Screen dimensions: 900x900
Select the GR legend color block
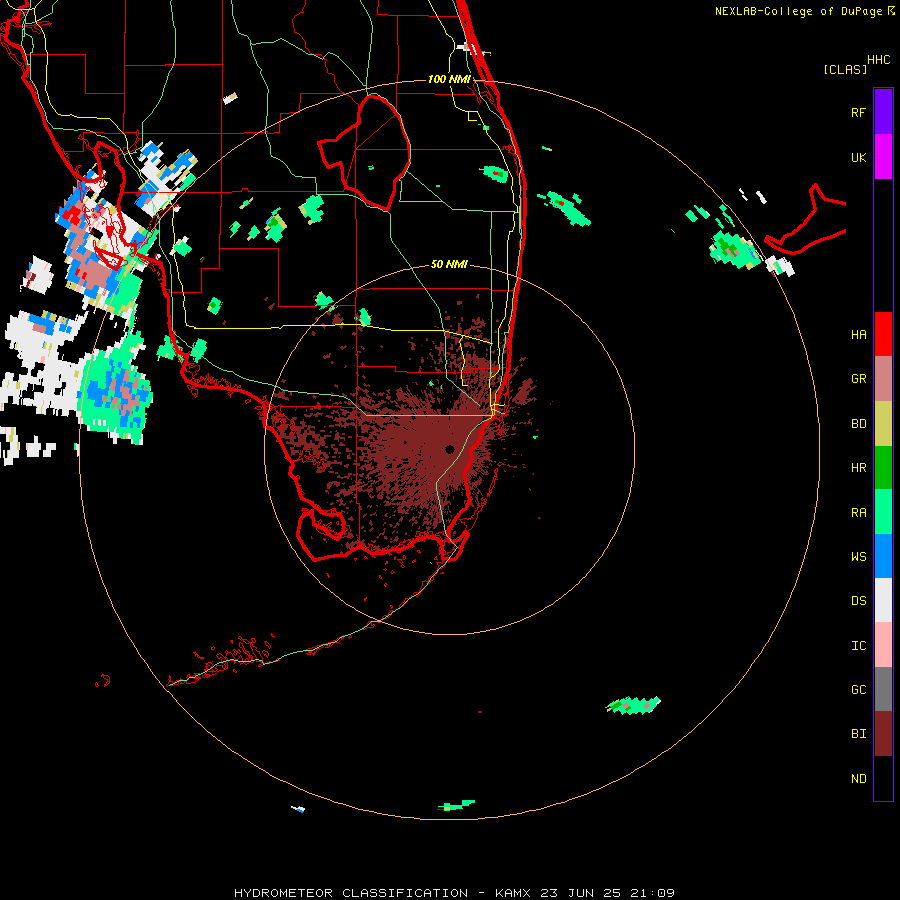click(x=883, y=379)
